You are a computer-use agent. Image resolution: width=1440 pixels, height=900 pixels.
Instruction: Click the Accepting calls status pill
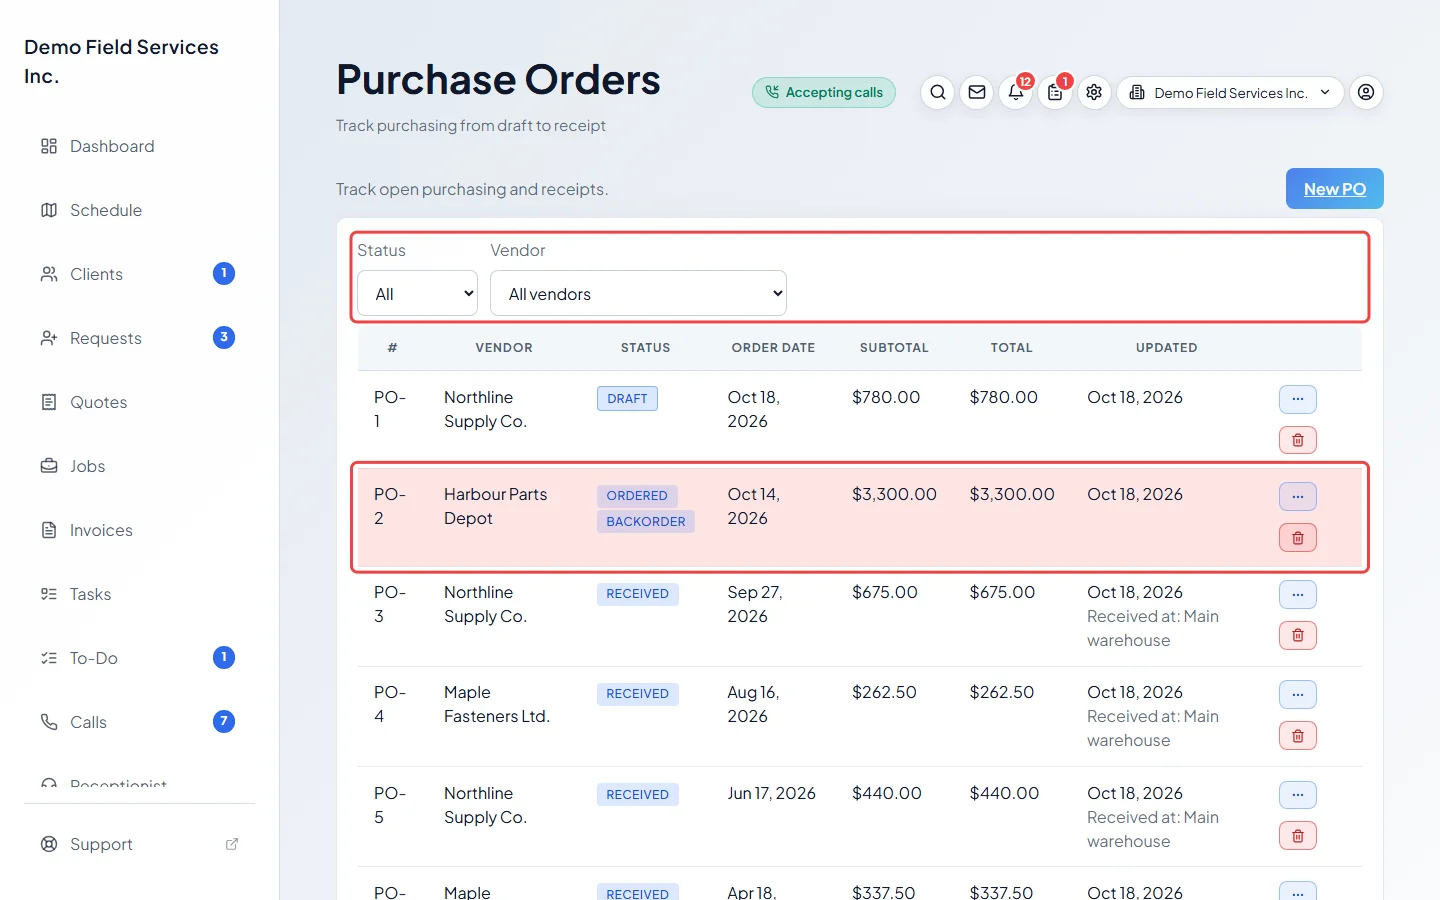tap(824, 92)
